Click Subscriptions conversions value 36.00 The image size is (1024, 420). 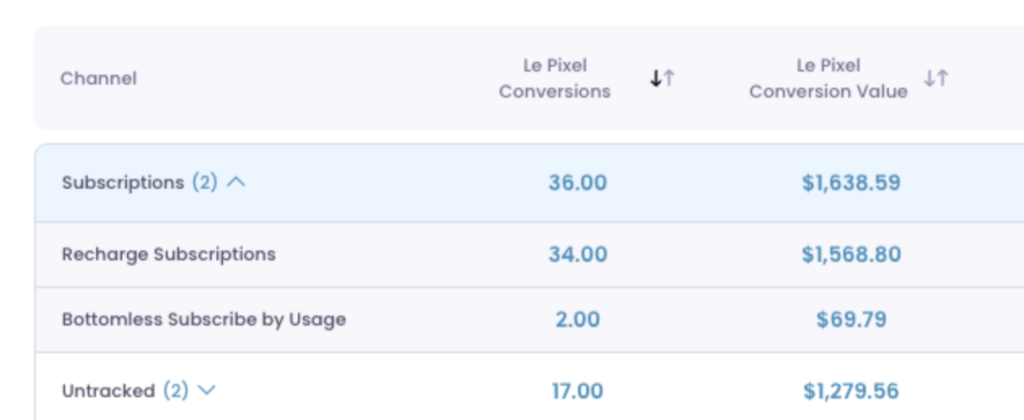click(x=577, y=183)
